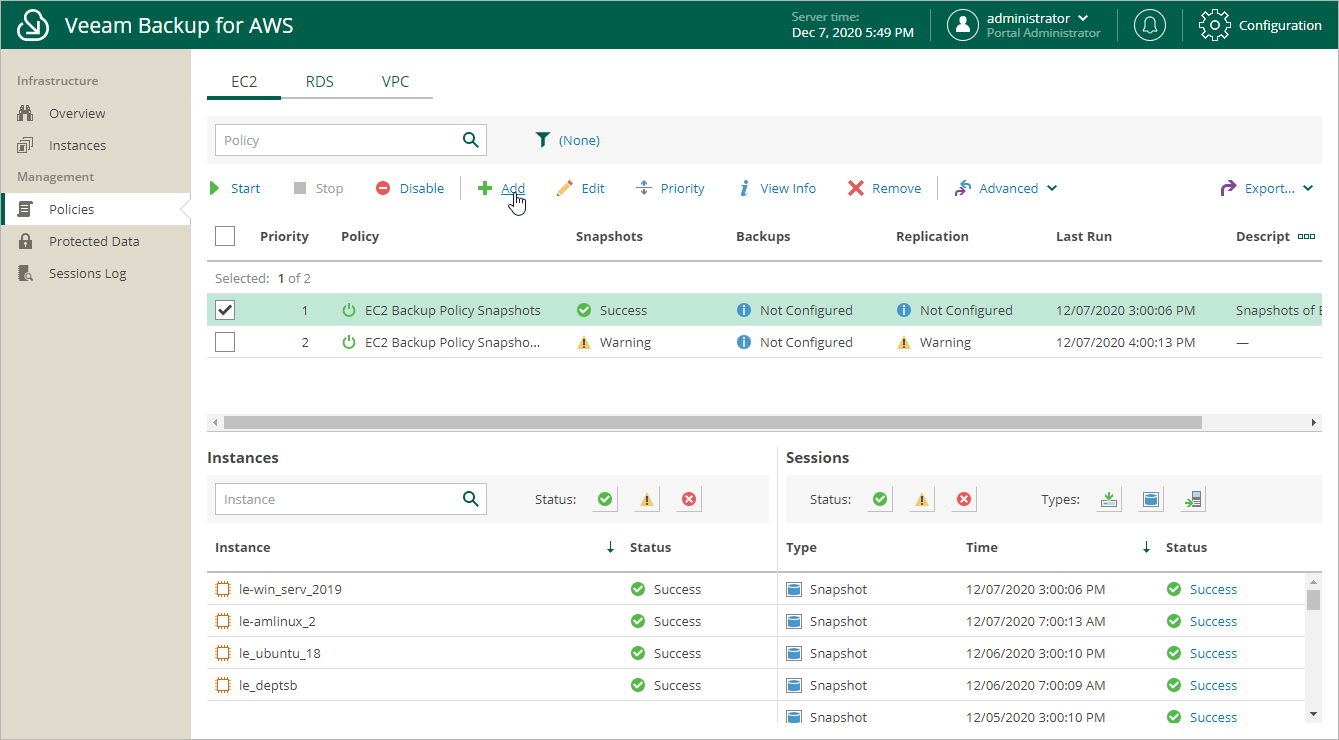Viewport: 1339px width, 740px height.
Task: Uncheck the first policy checkbox
Action: 225,310
